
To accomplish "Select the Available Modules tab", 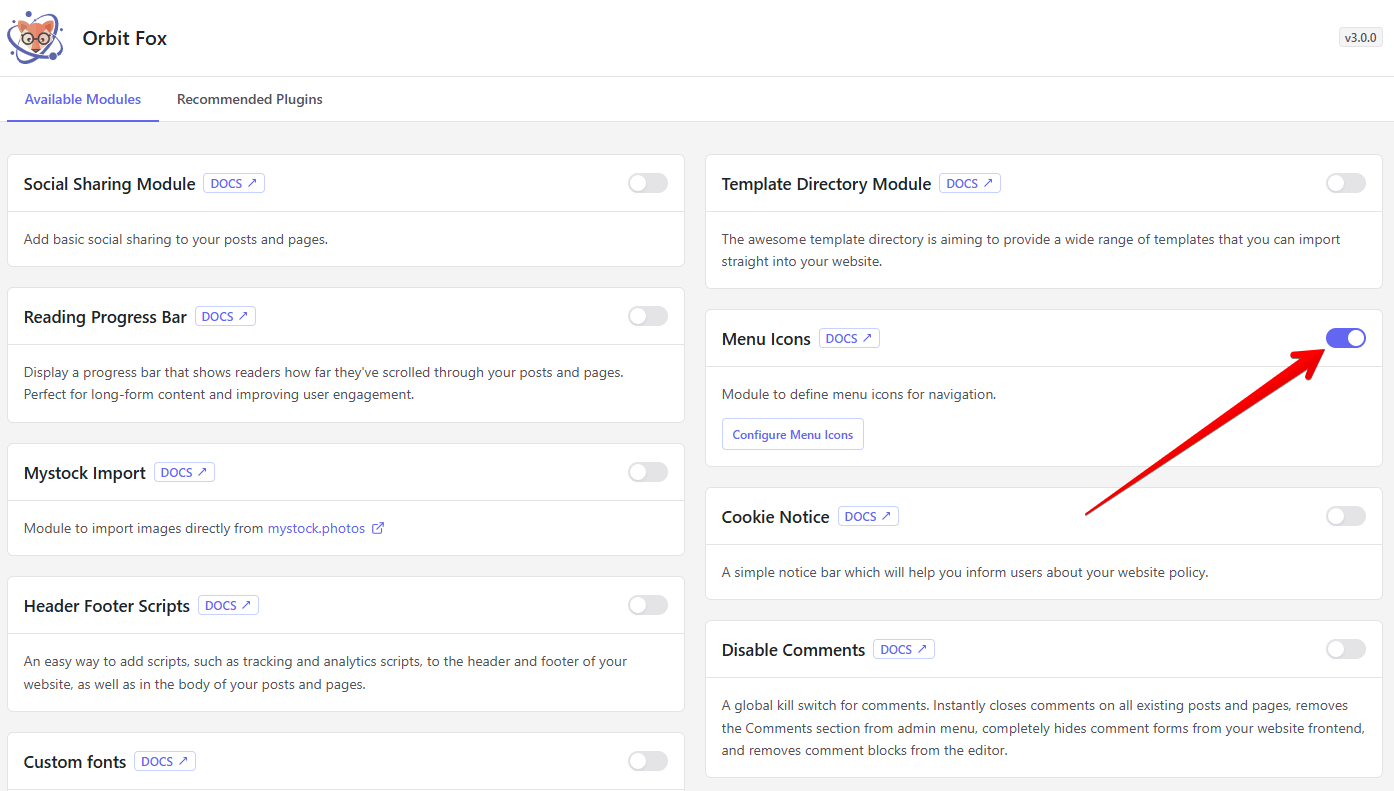I will point(83,100).
